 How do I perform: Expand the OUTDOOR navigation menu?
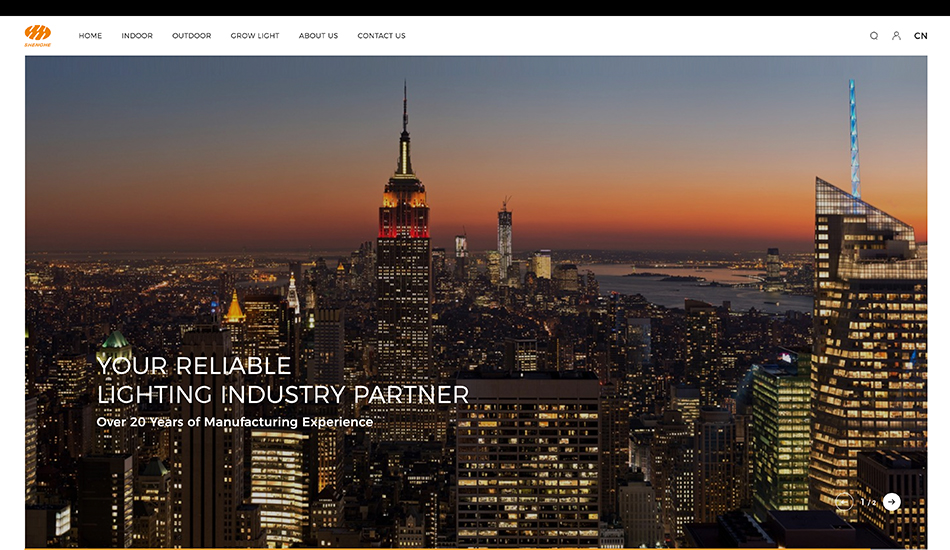pyautogui.click(x=191, y=36)
